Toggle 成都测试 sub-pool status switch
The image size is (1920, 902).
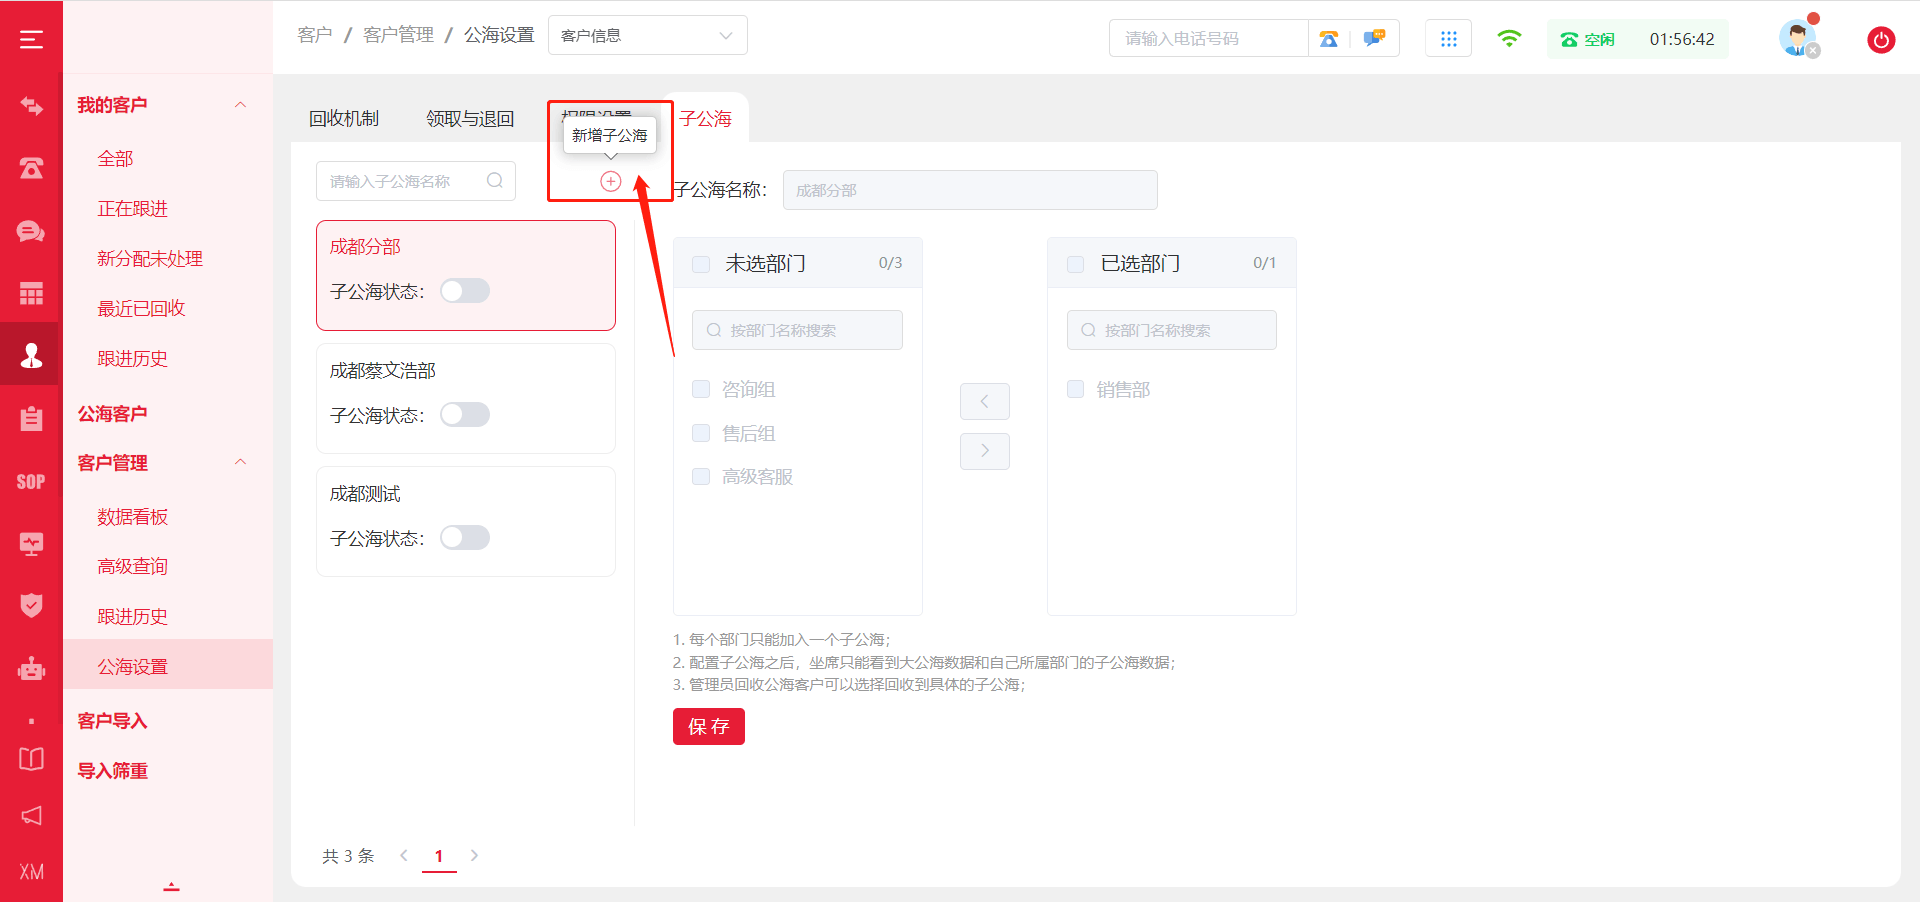point(465,538)
